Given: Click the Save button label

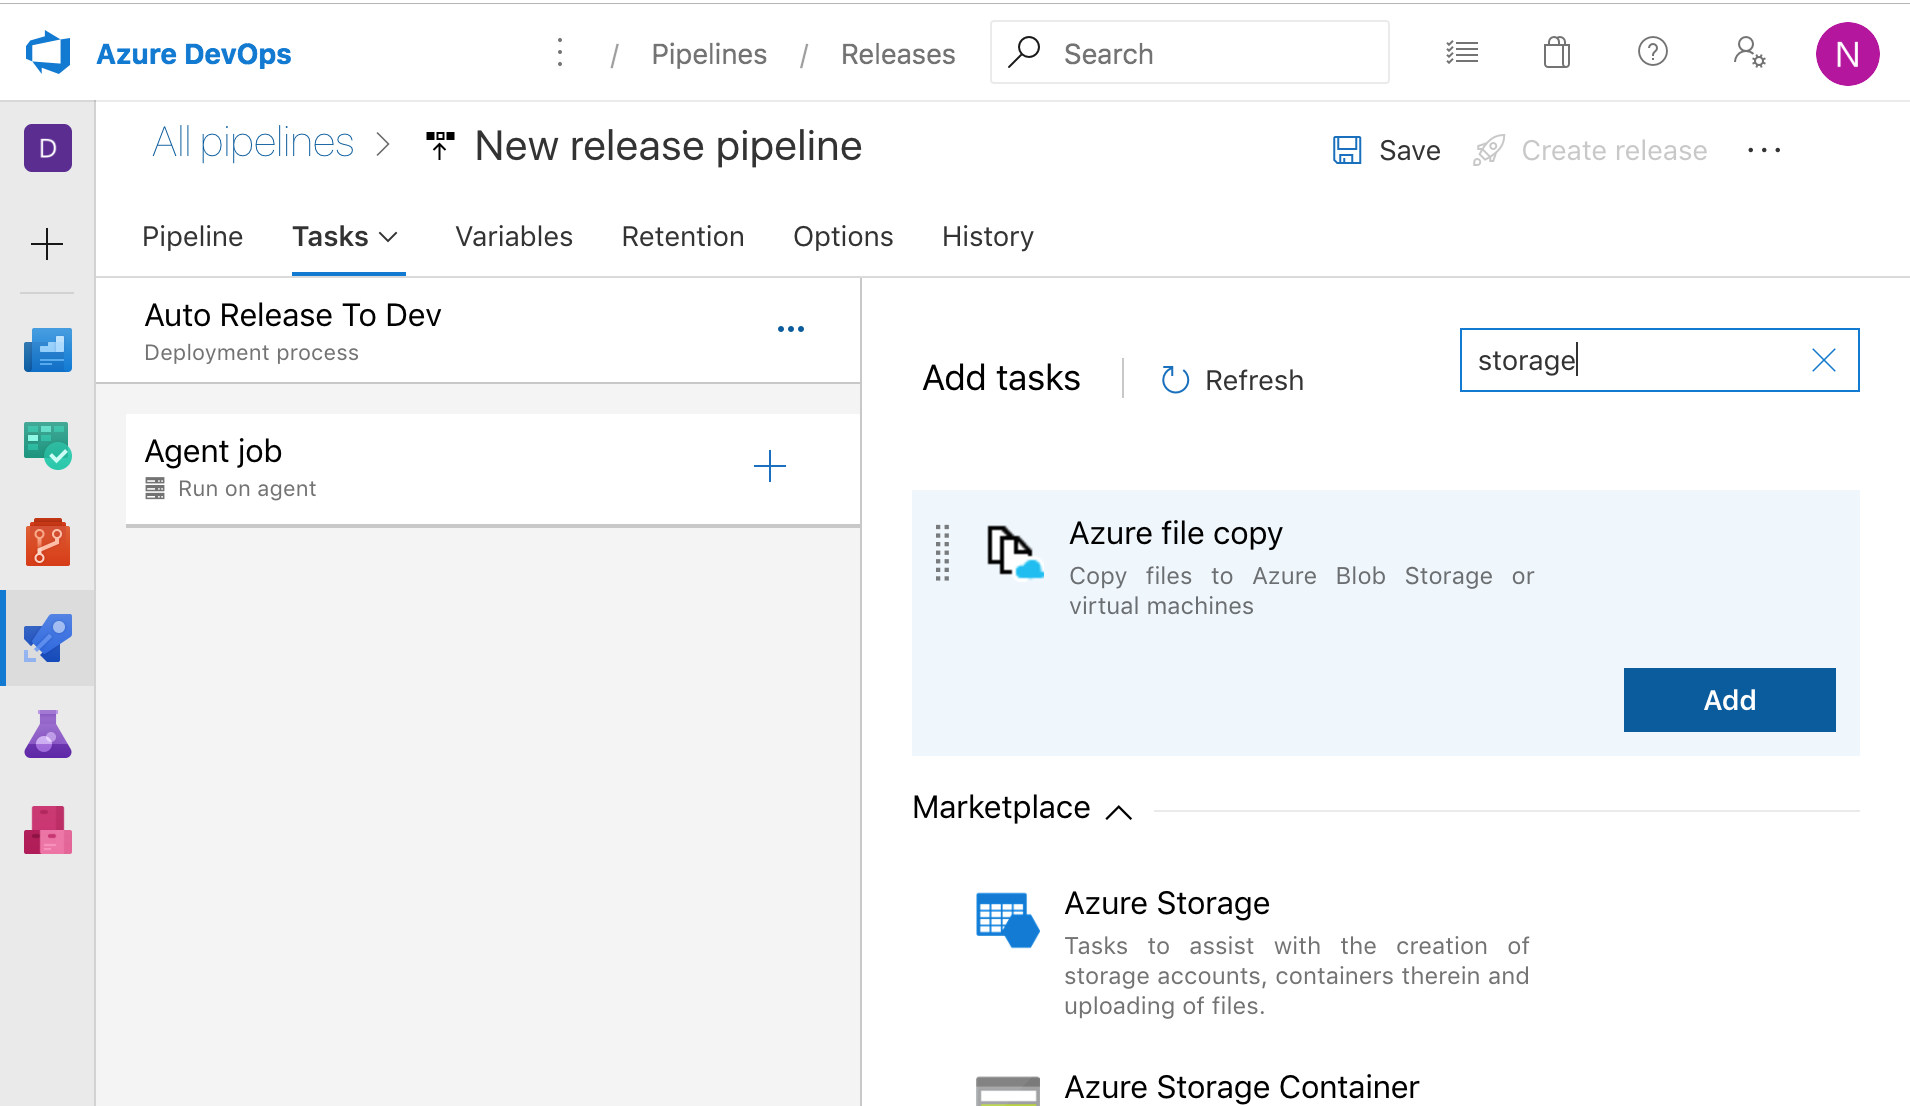Looking at the screenshot, I should [x=1410, y=150].
